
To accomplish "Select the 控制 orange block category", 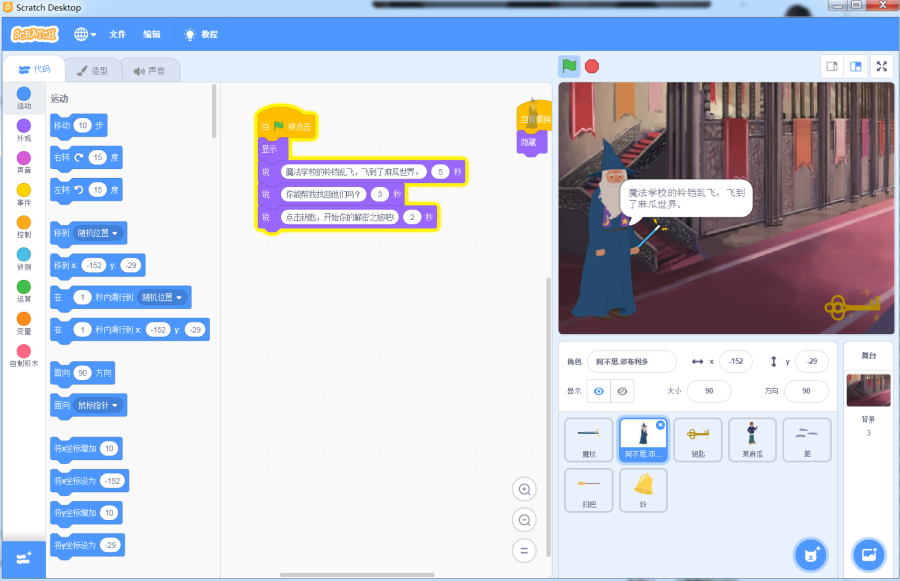I will click(24, 227).
